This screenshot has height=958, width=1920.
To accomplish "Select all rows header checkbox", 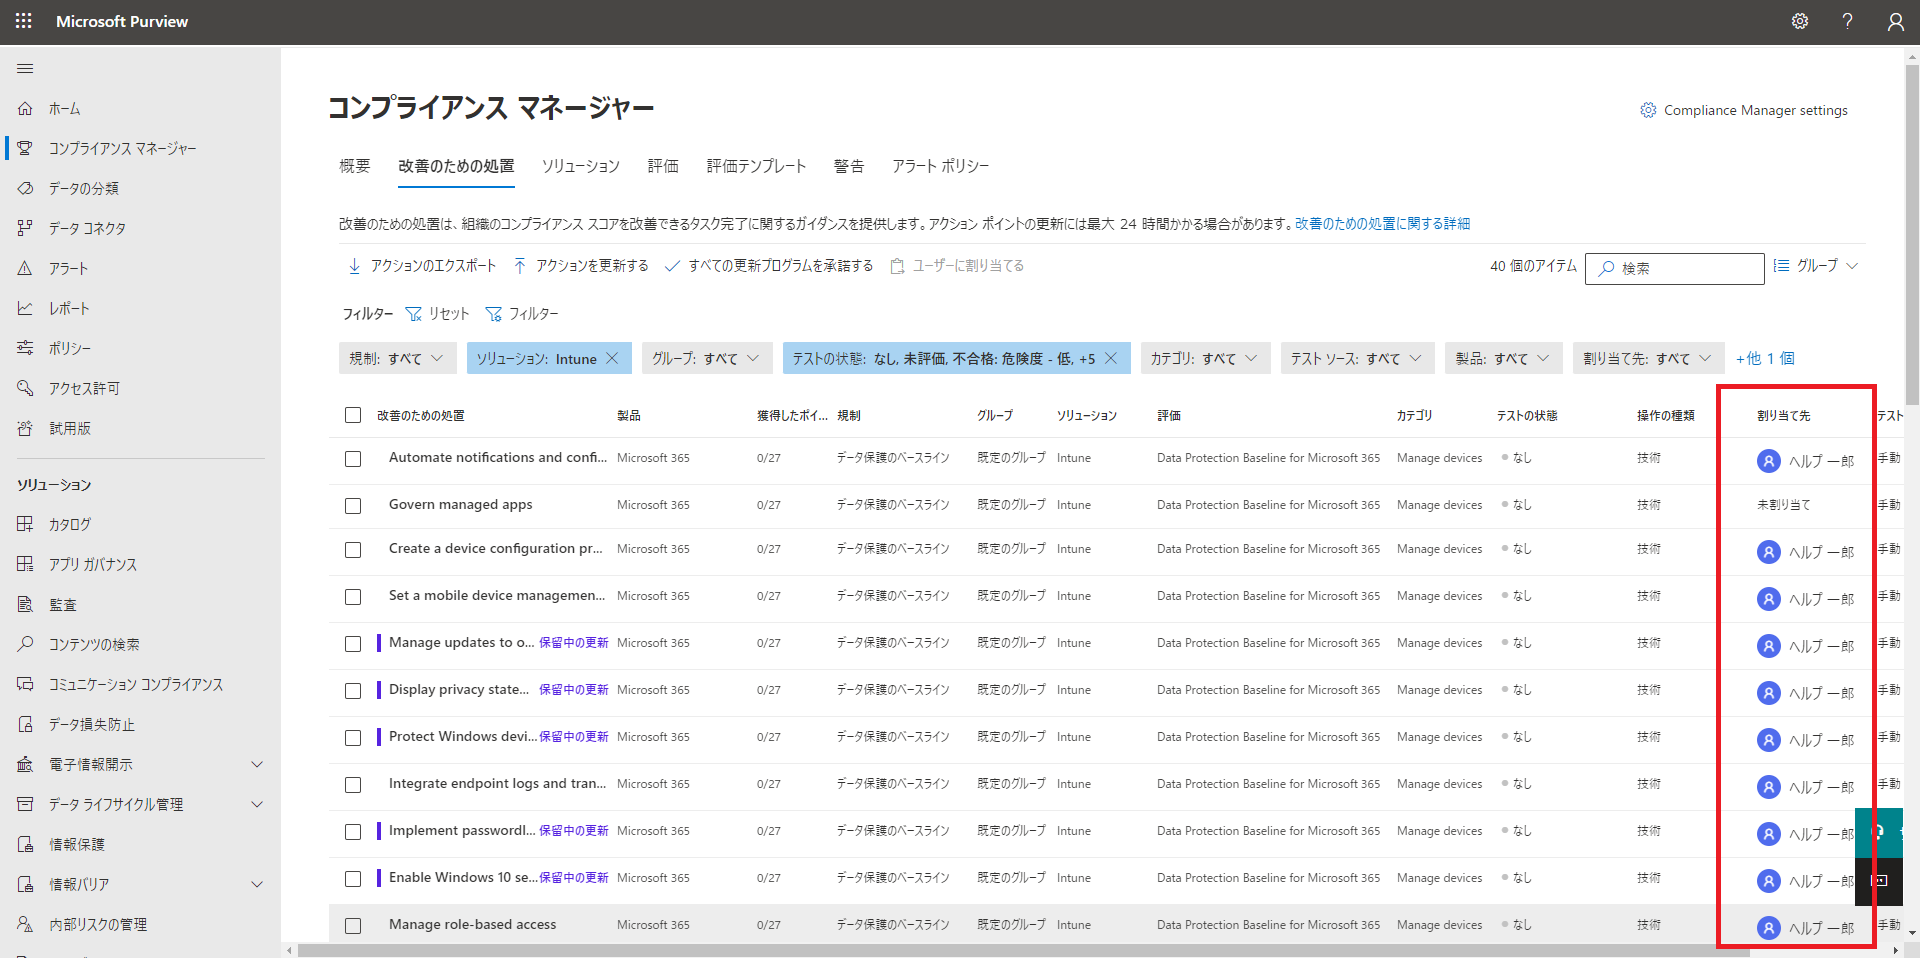I will point(353,415).
